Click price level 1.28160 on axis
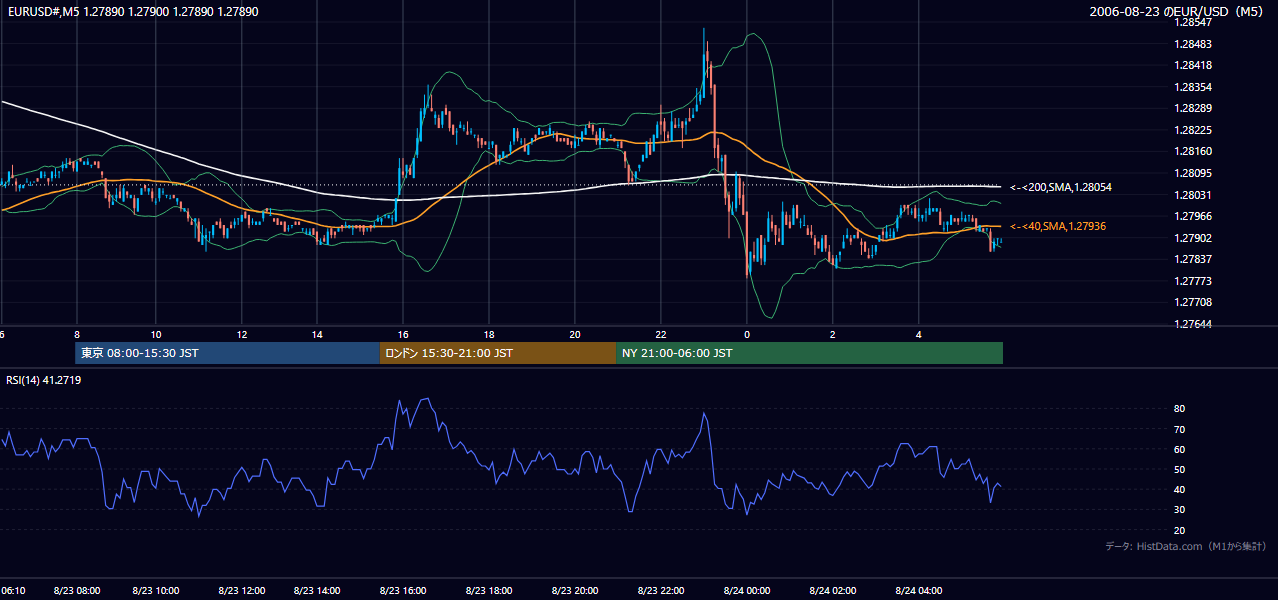Viewport: 1278px width, 600px height. pyautogui.click(x=1192, y=151)
